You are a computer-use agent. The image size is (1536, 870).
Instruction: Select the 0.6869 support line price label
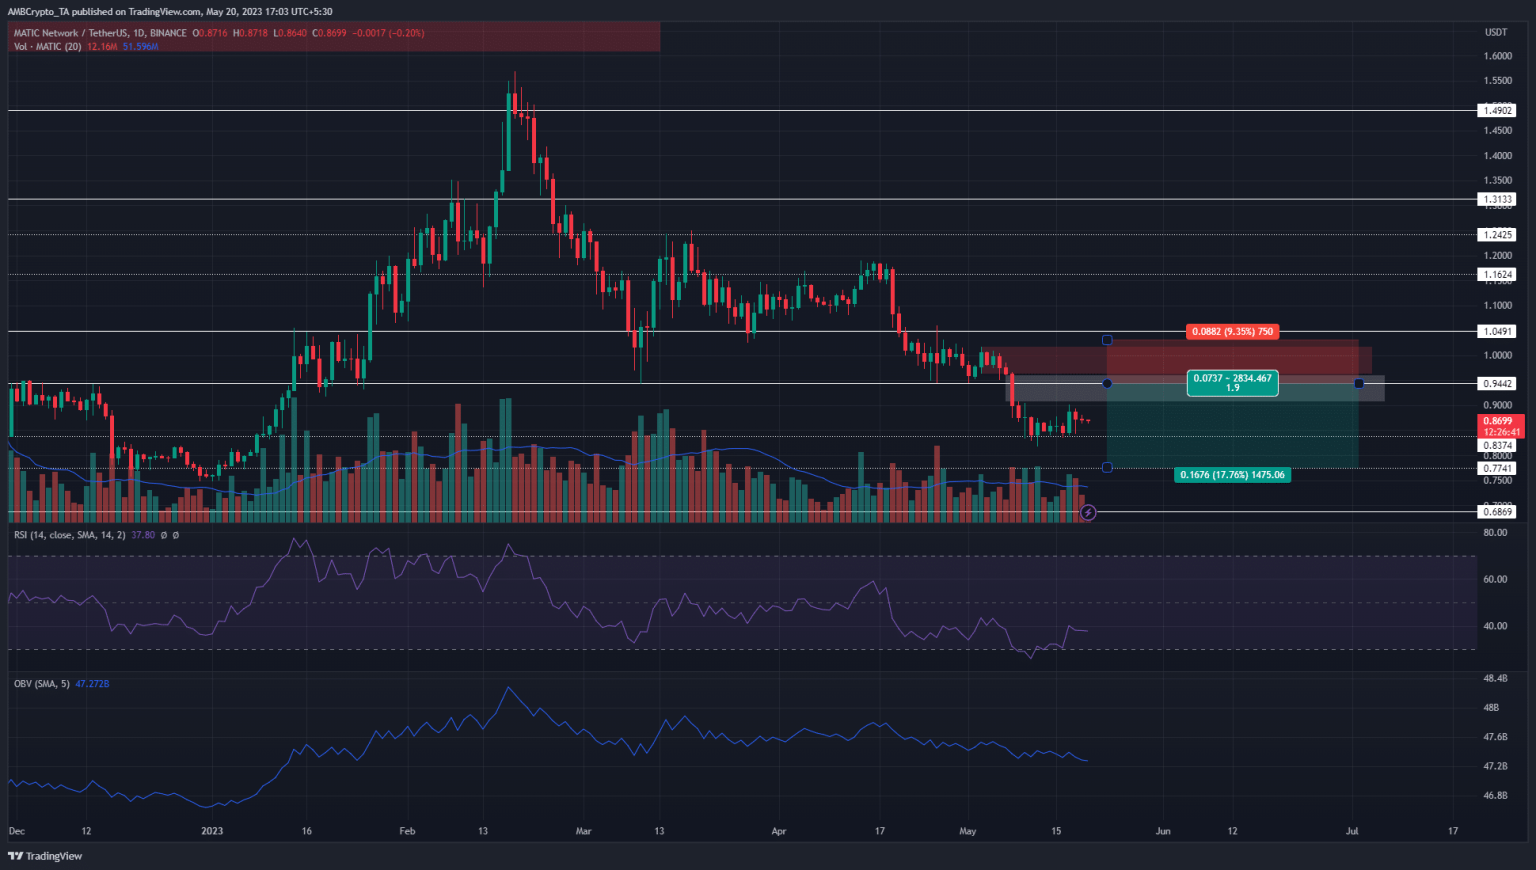(x=1497, y=512)
